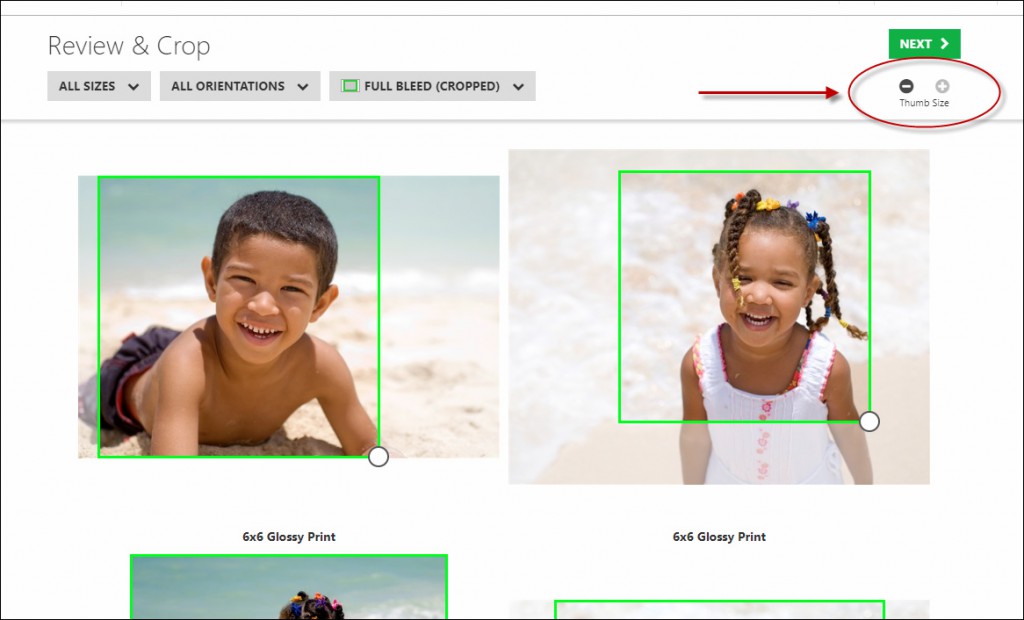Open the ALL SIZES dropdown
Viewport: 1024px width, 620px height.
[99, 86]
